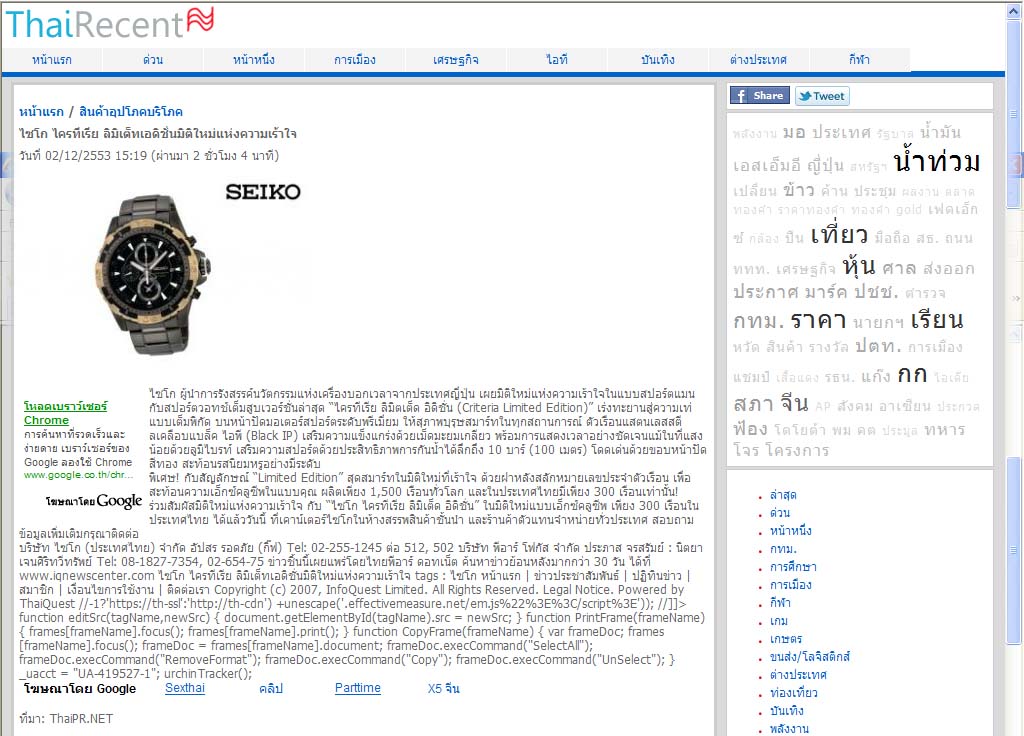Share the article on Facebook
The image size is (1024, 736).
[x=760, y=95]
